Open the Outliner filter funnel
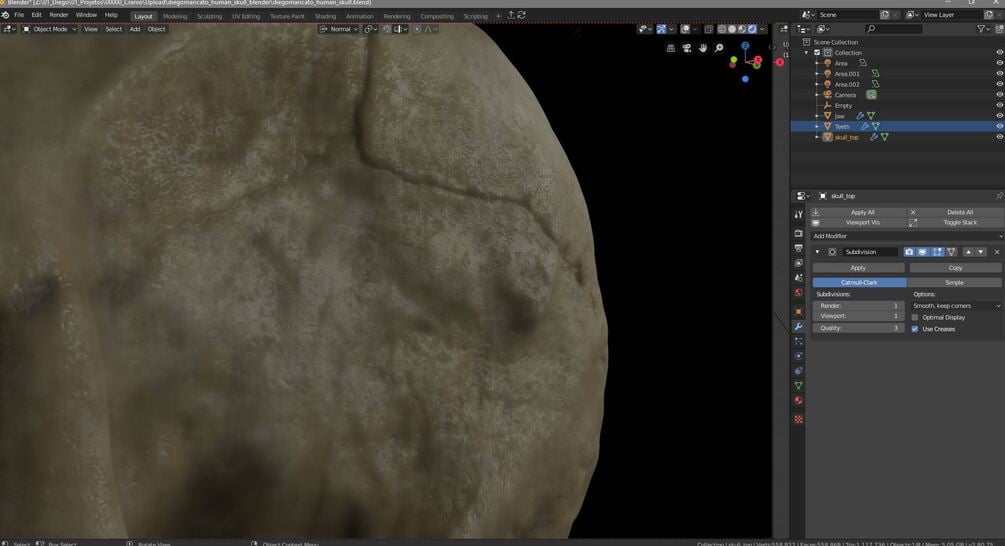This screenshot has width=1005, height=546. coord(982,29)
